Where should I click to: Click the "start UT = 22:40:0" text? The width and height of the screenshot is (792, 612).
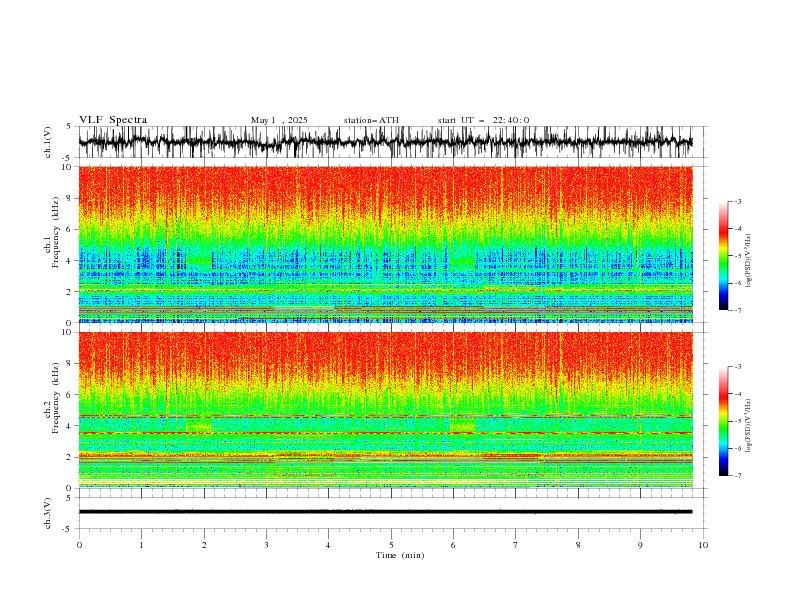tap(483, 120)
